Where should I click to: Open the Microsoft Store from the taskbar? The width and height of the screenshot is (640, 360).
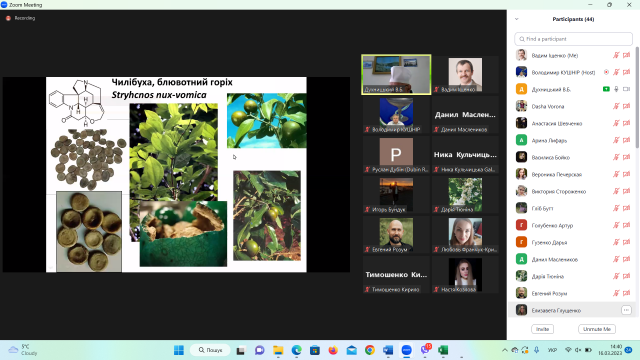pos(315,350)
